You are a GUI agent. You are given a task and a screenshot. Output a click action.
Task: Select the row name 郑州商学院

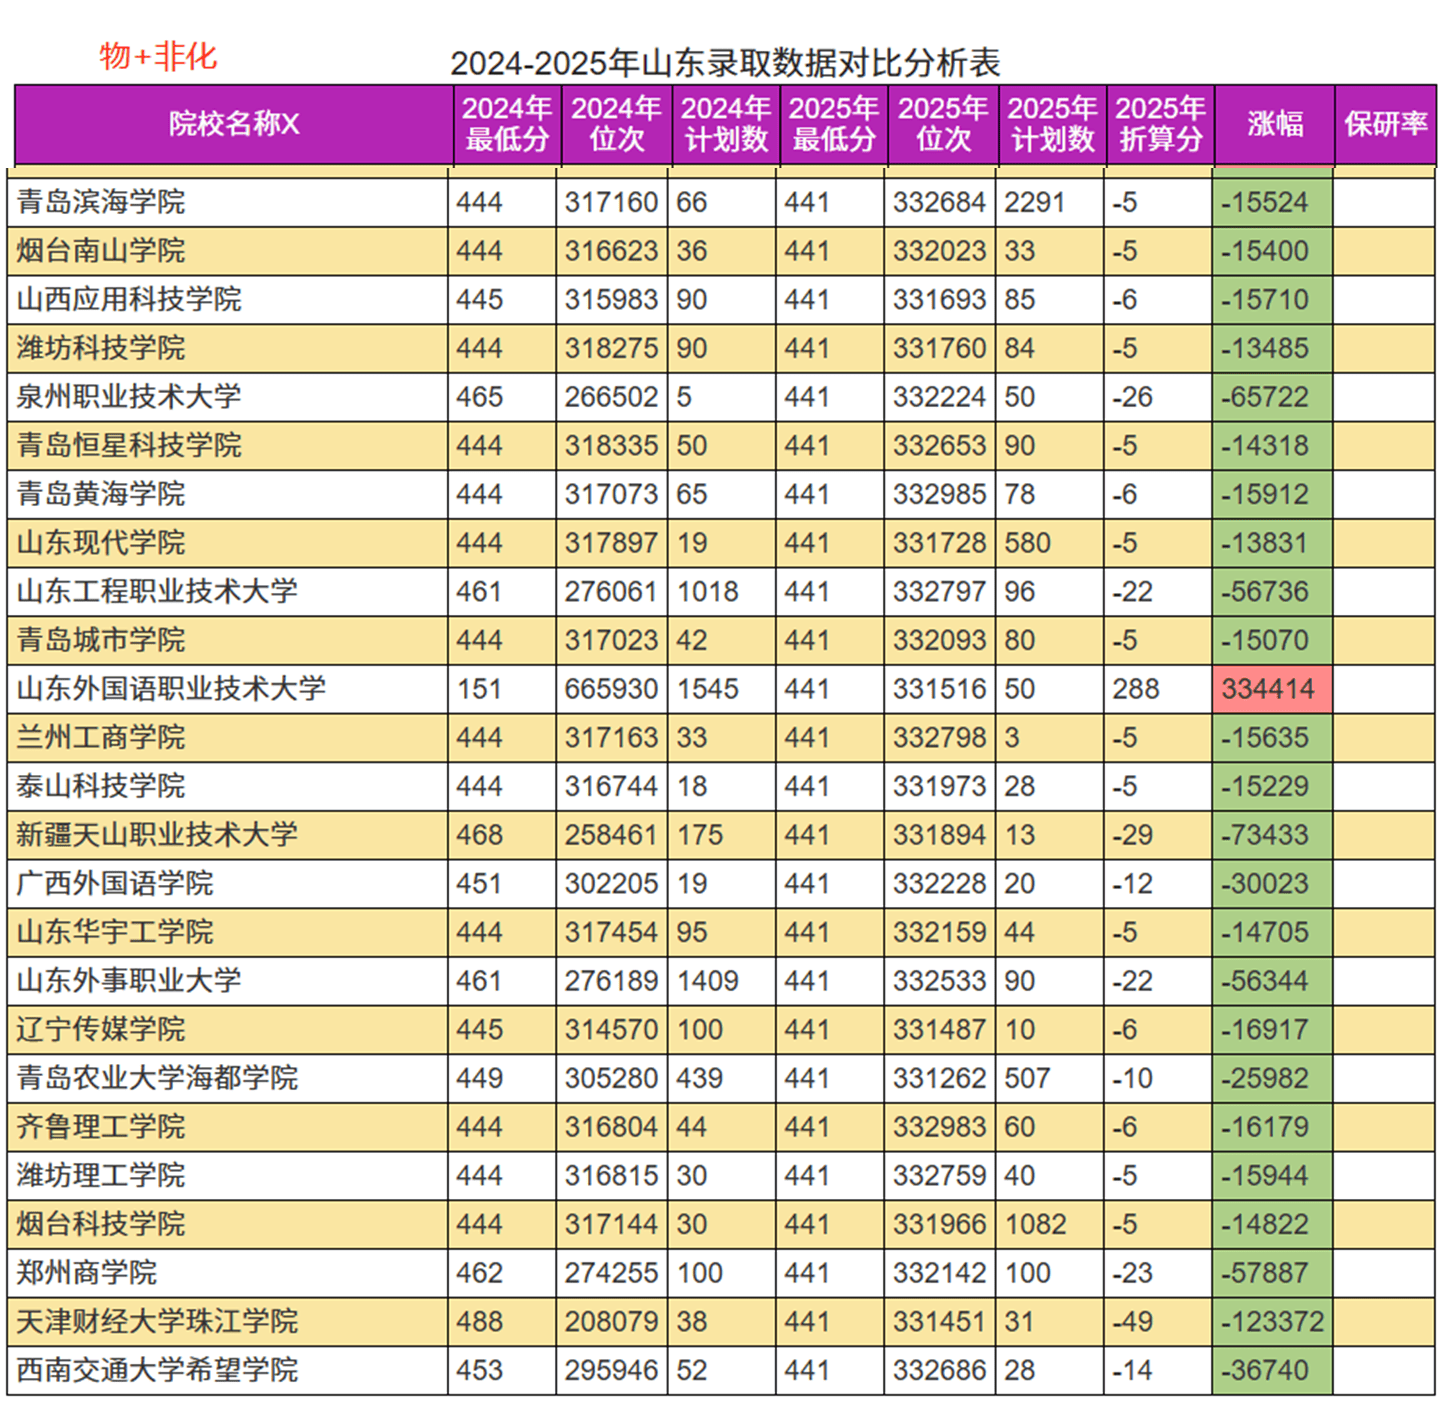87,1273
